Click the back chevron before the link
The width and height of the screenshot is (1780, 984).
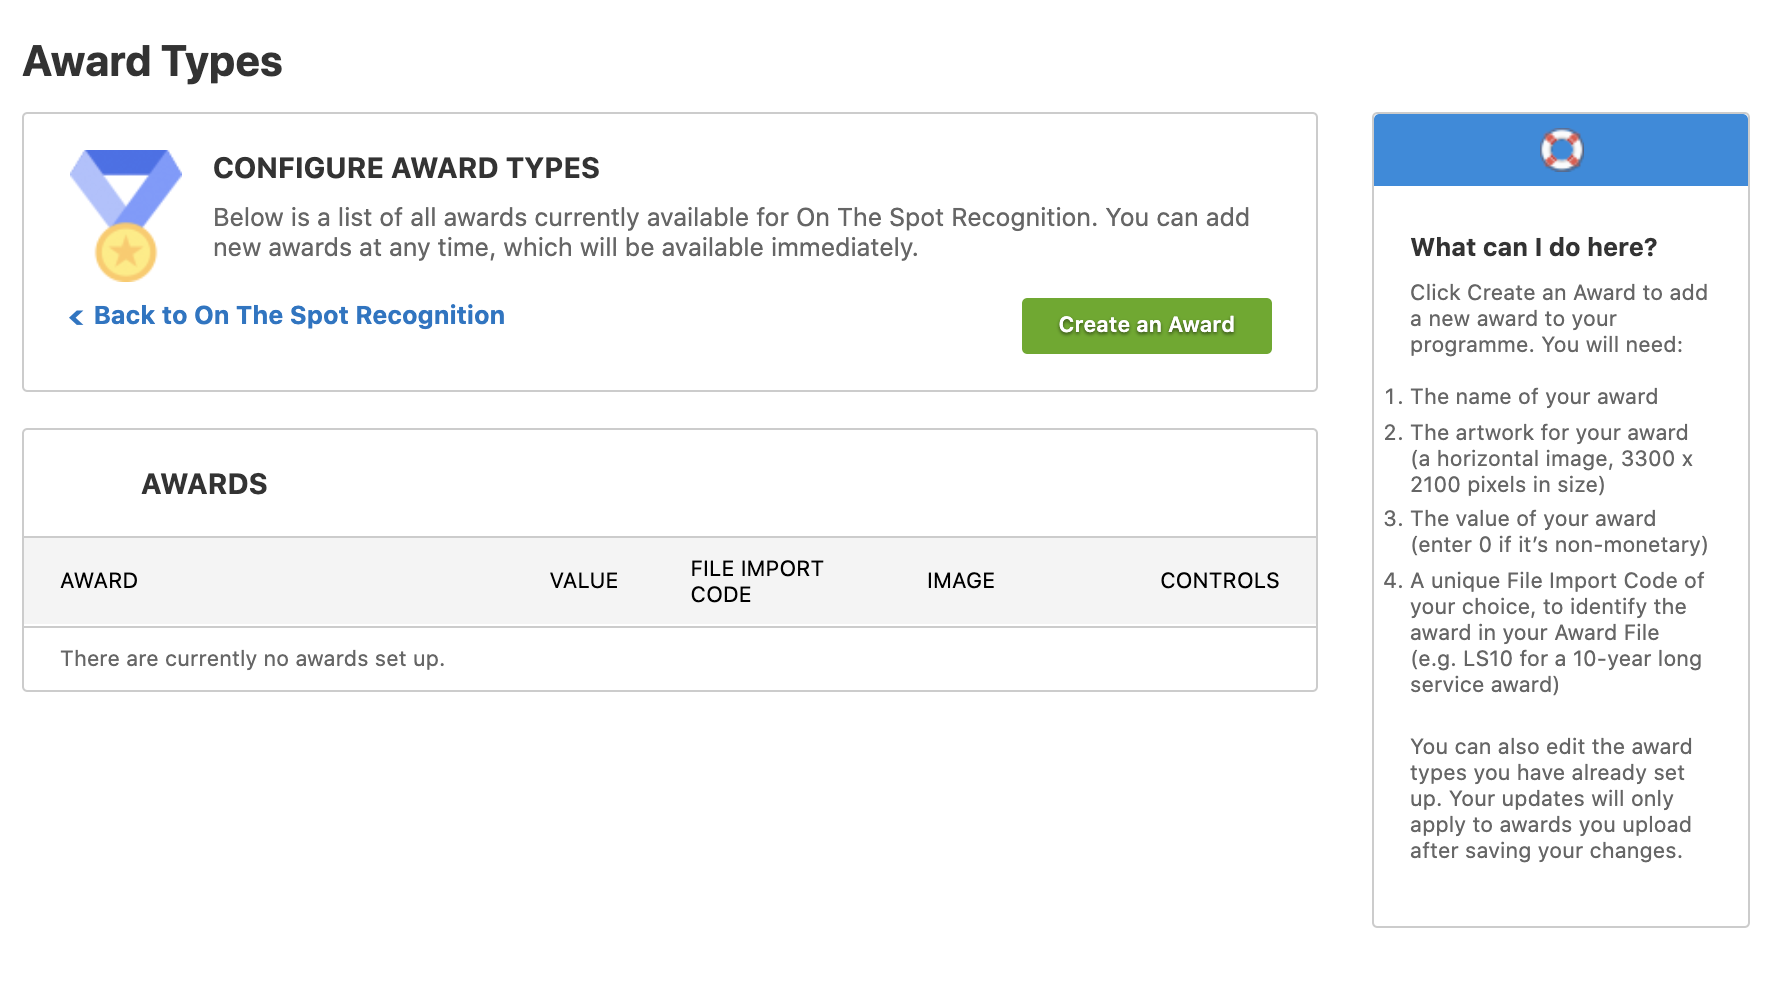[76, 318]
